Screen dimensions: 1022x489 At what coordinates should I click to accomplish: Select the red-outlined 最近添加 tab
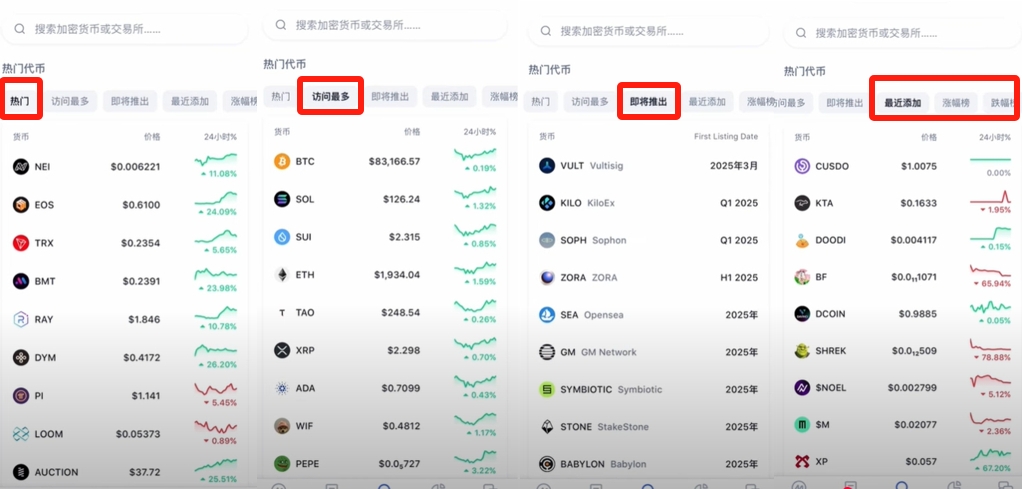(902, 103)
